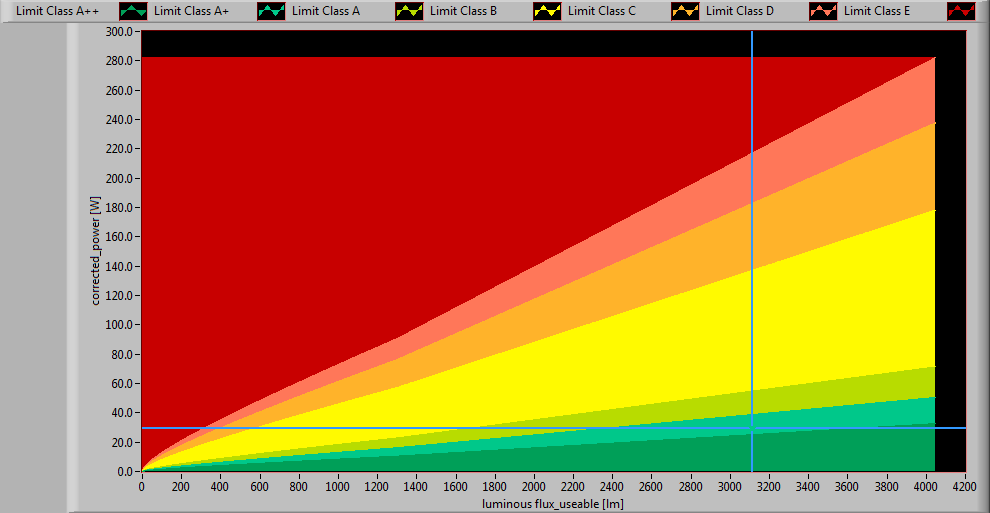Click the luminous flux_useable [lm] axis label
The image size is (990, 513).
coord(553,503)
